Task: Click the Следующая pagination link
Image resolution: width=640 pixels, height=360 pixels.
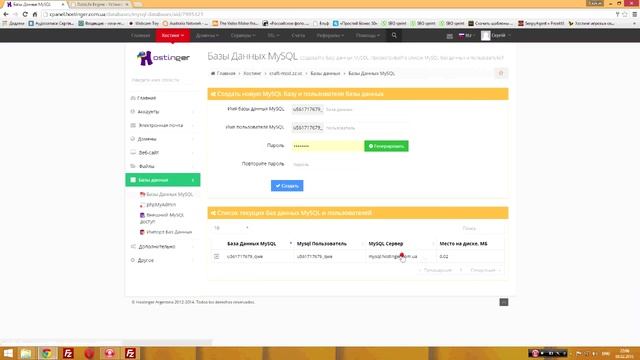Action: (x=484, y=270)
